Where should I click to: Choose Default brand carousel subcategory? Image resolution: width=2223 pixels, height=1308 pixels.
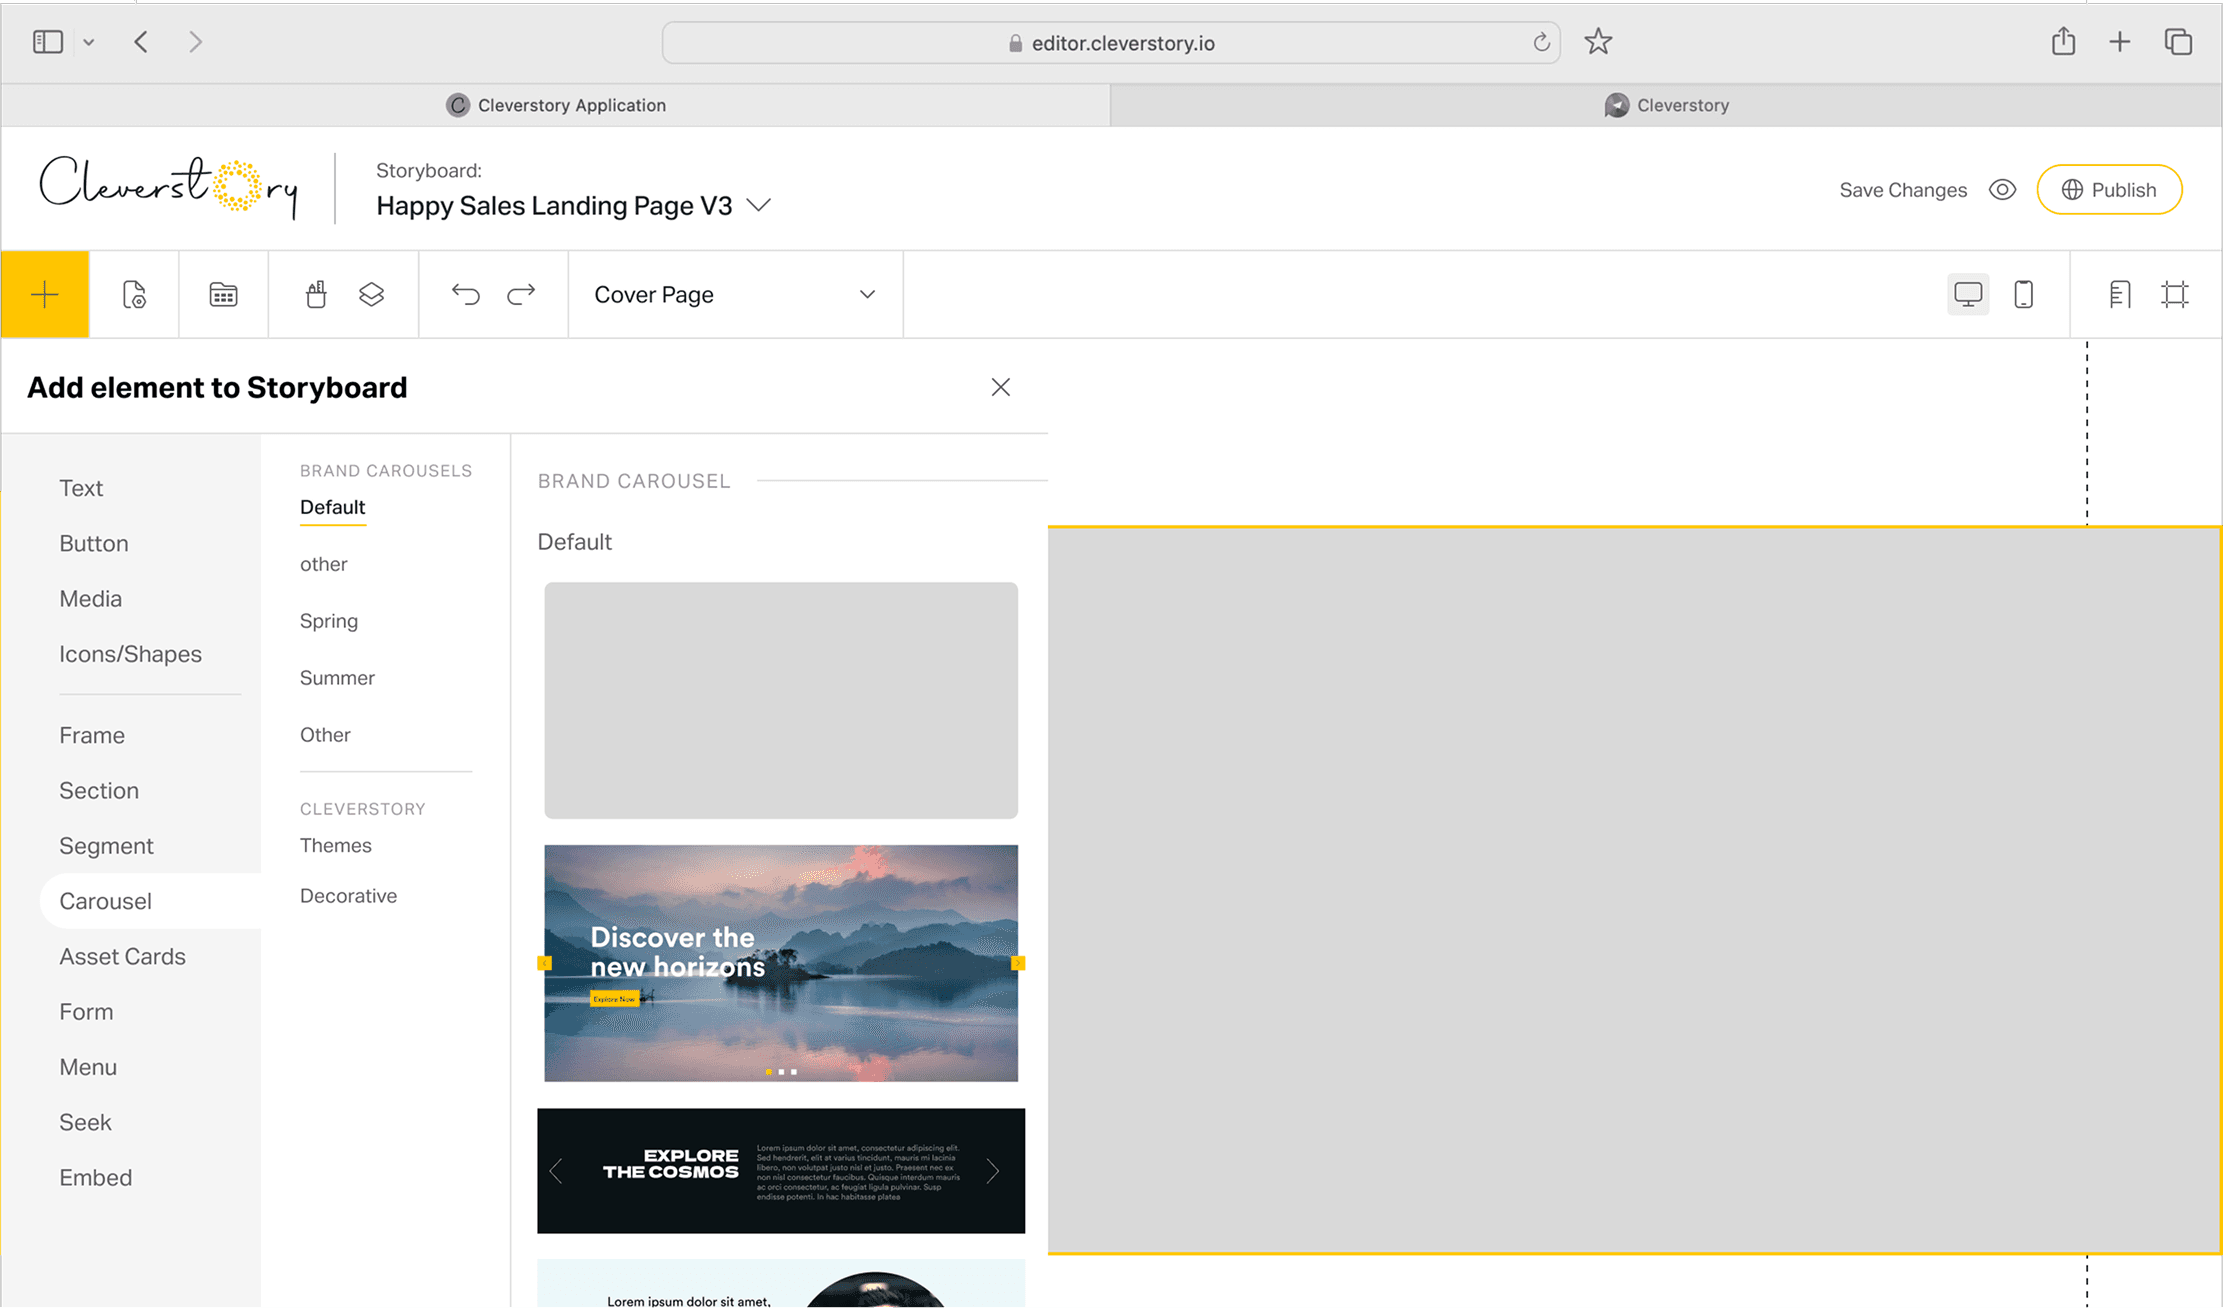(x=333, y=507)
